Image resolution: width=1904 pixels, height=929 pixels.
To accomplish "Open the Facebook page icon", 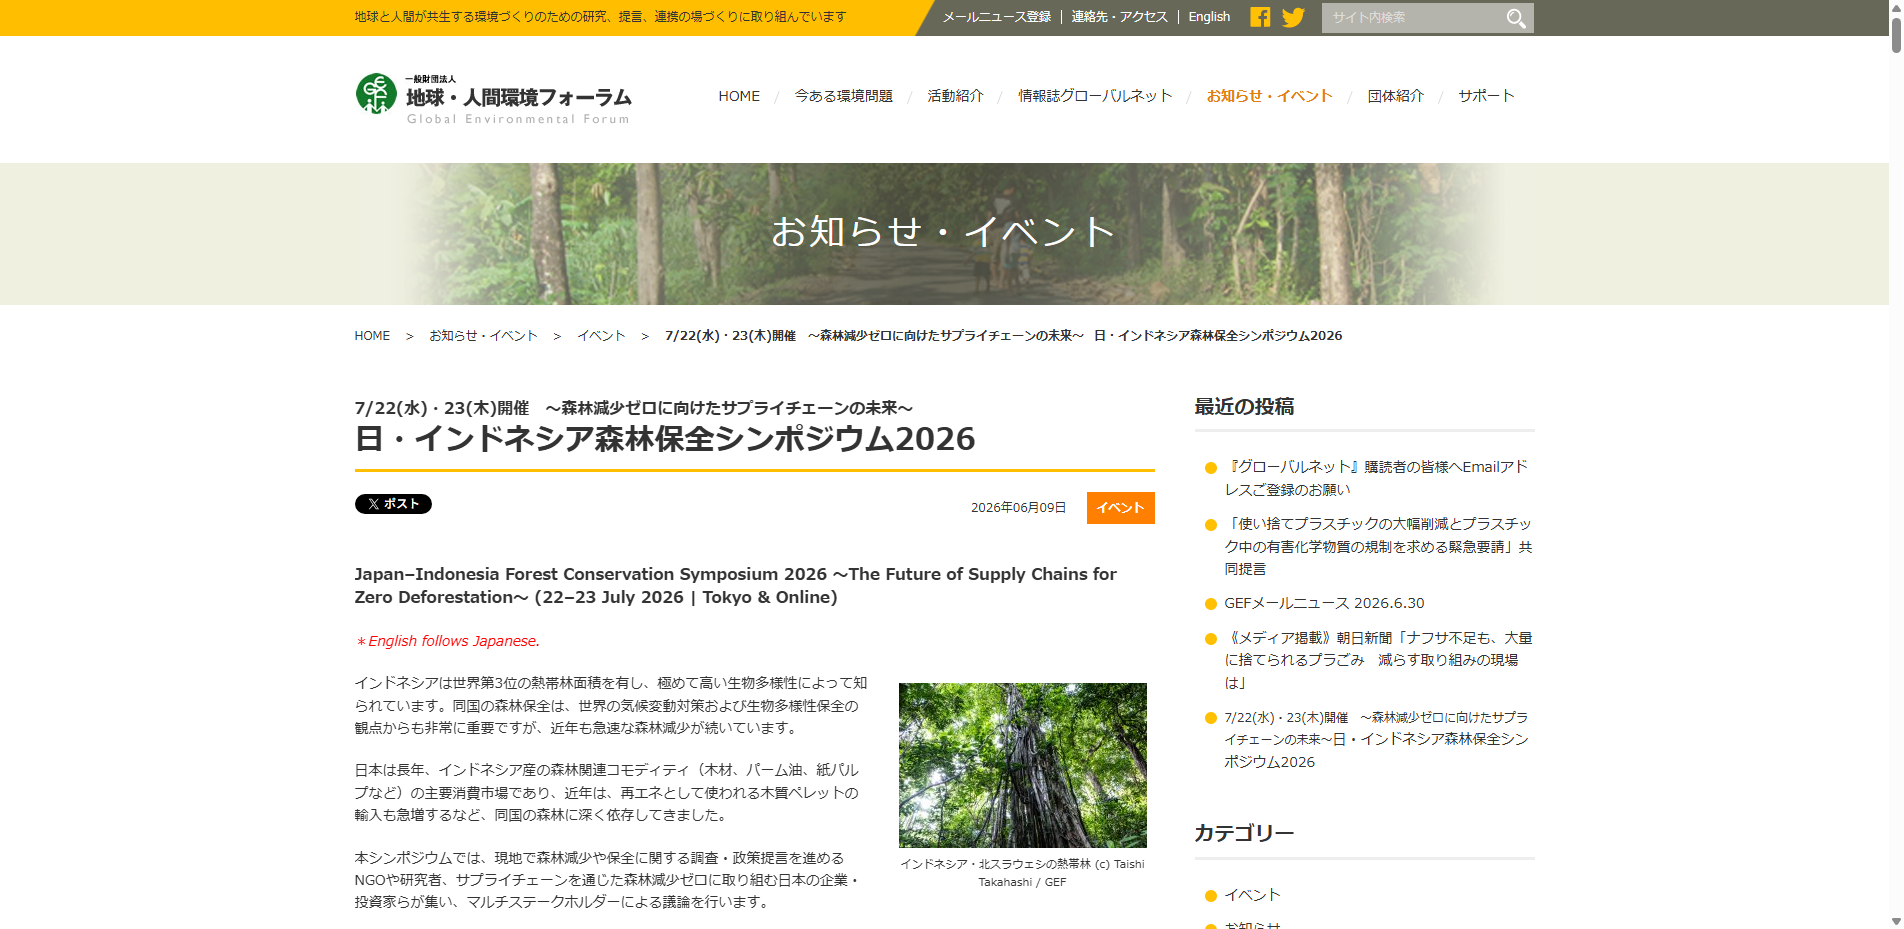I will tap(1260, 17).
